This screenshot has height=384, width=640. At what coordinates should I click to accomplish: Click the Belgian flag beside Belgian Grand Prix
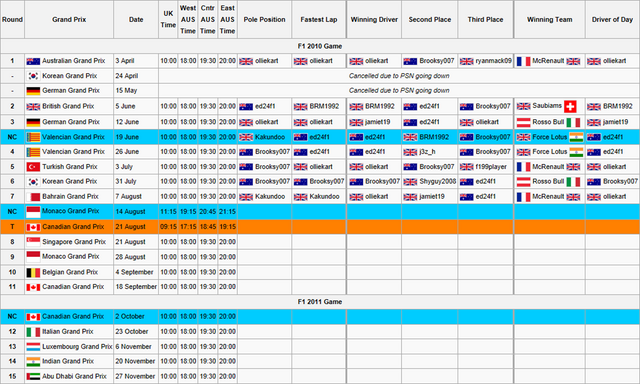33,272
